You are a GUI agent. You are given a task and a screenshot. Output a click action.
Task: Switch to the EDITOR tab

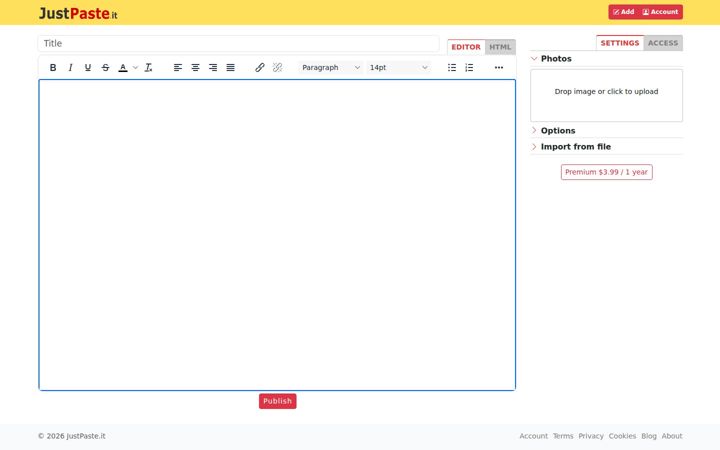click(466, 47)
